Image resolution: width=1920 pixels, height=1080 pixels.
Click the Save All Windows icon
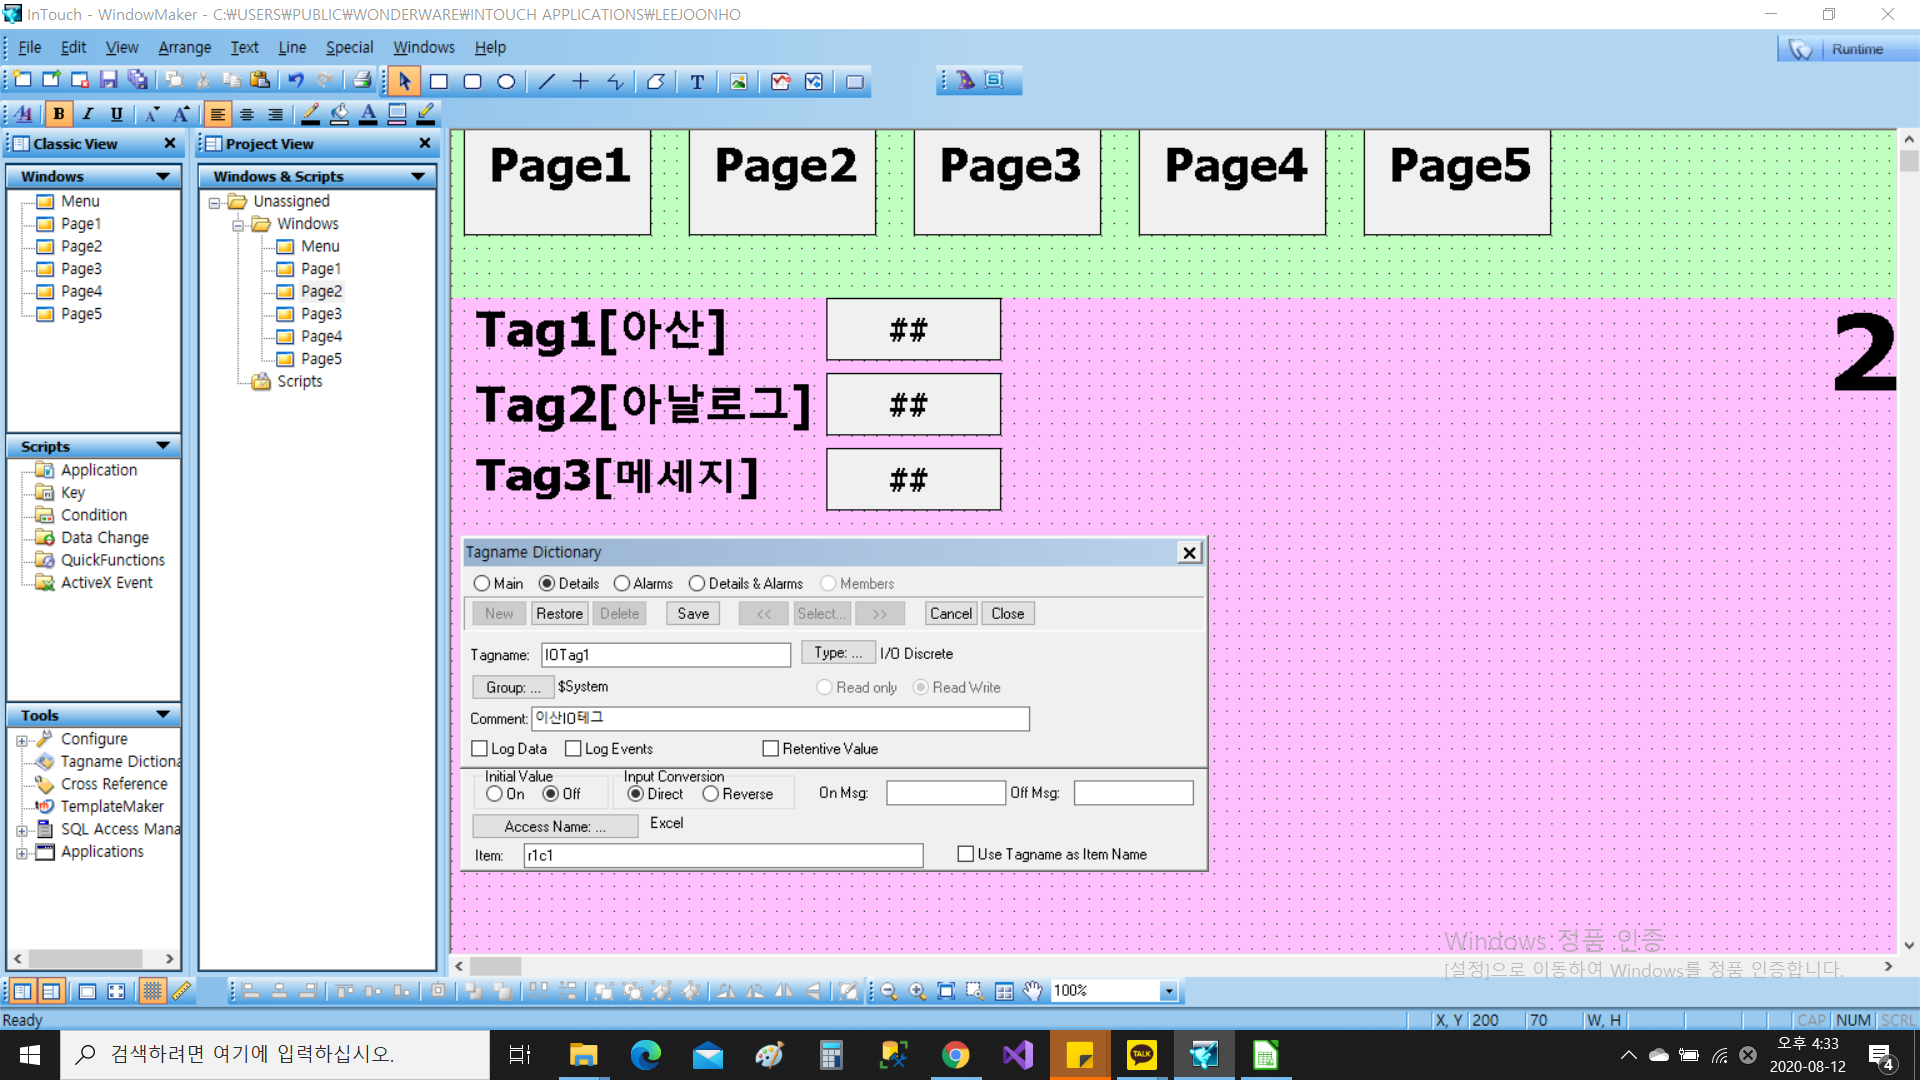click(x=138, y=81)
